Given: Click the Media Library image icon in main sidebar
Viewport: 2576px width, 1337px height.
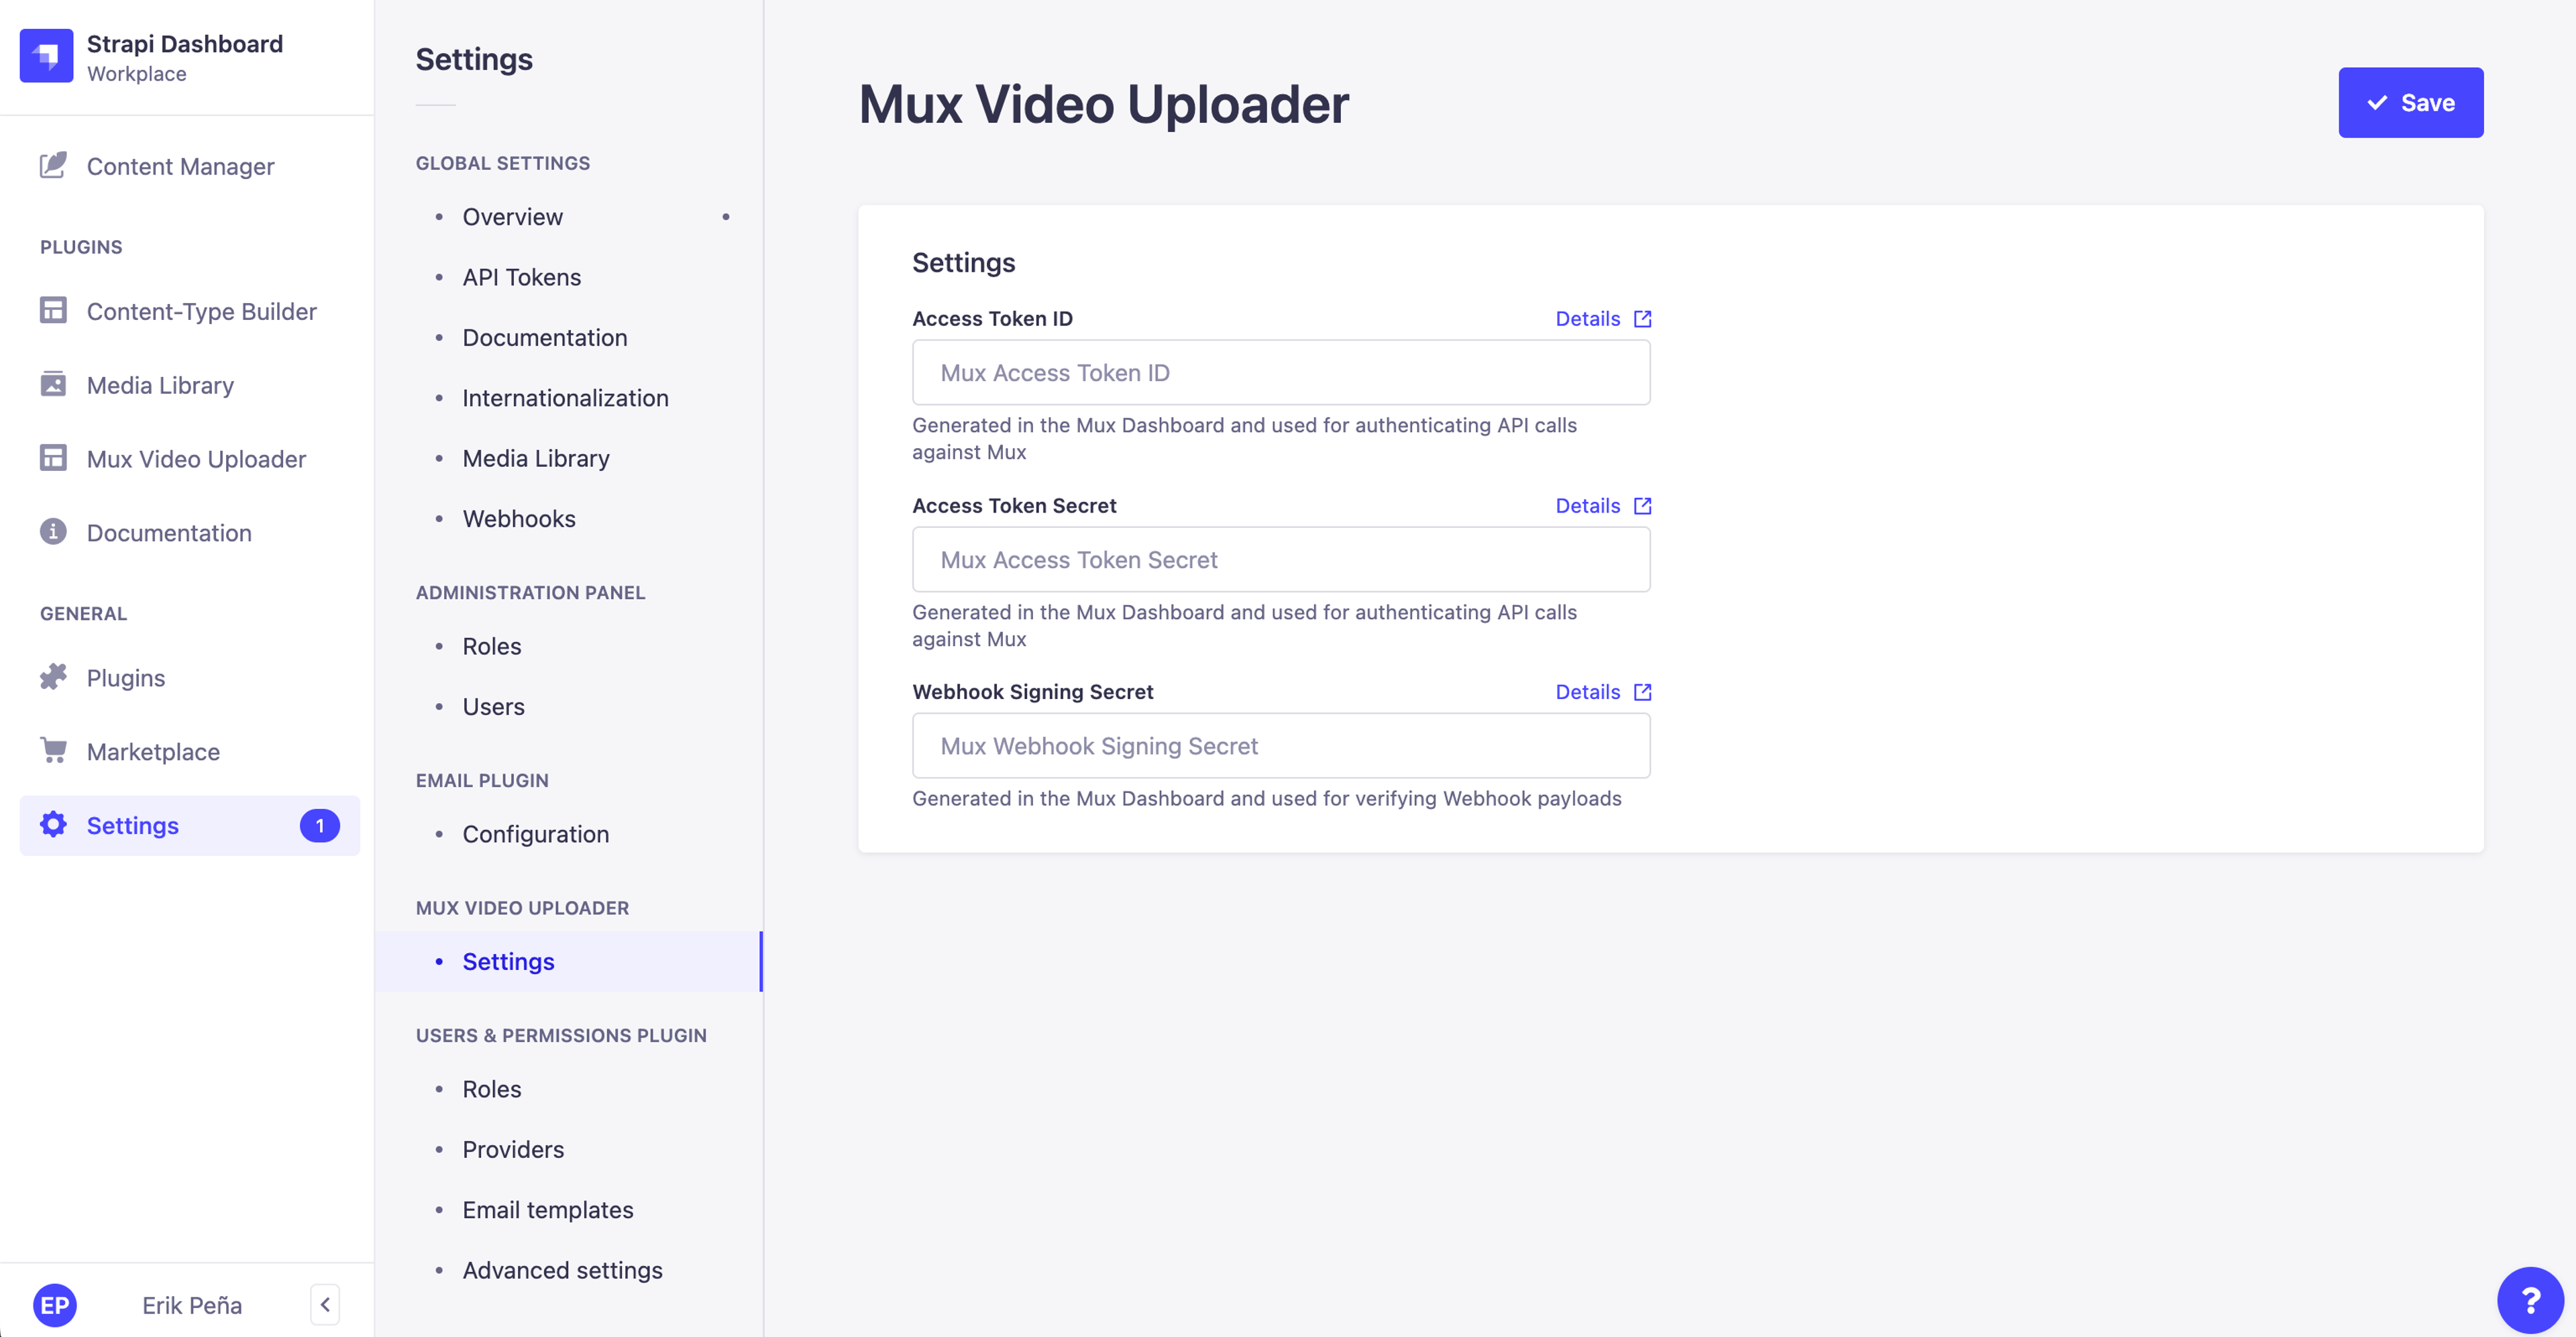Looking at the screenshot, I should point(53,384).
